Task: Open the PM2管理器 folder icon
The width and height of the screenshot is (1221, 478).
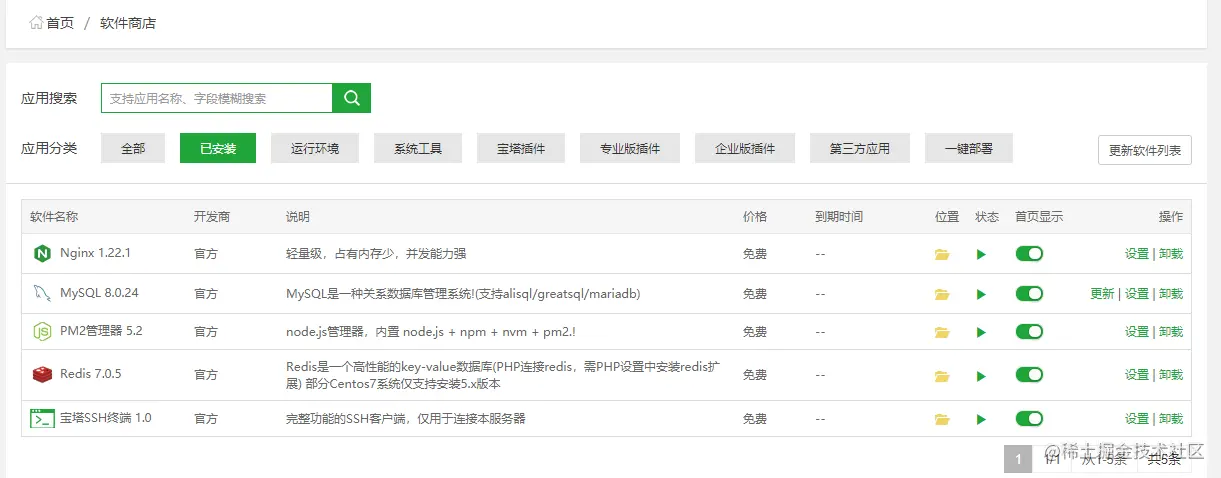Action: [x=941, y=332]
